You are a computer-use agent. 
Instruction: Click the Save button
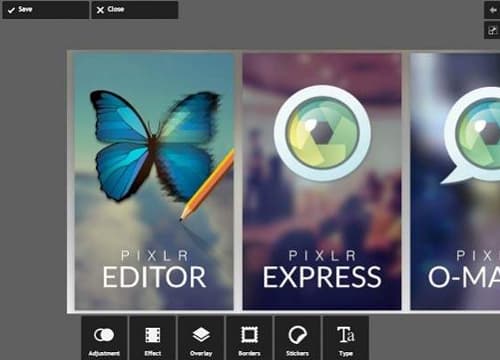tap(46, 10)
